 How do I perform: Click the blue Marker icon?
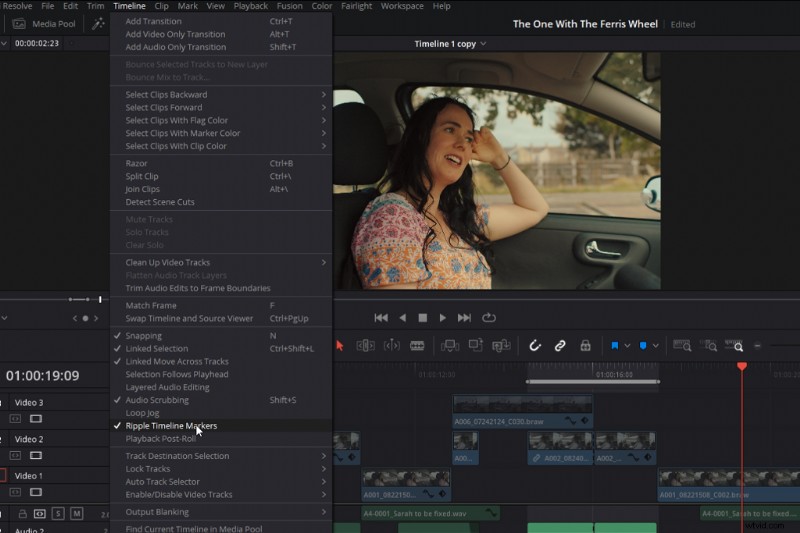[x=643, y=346]
